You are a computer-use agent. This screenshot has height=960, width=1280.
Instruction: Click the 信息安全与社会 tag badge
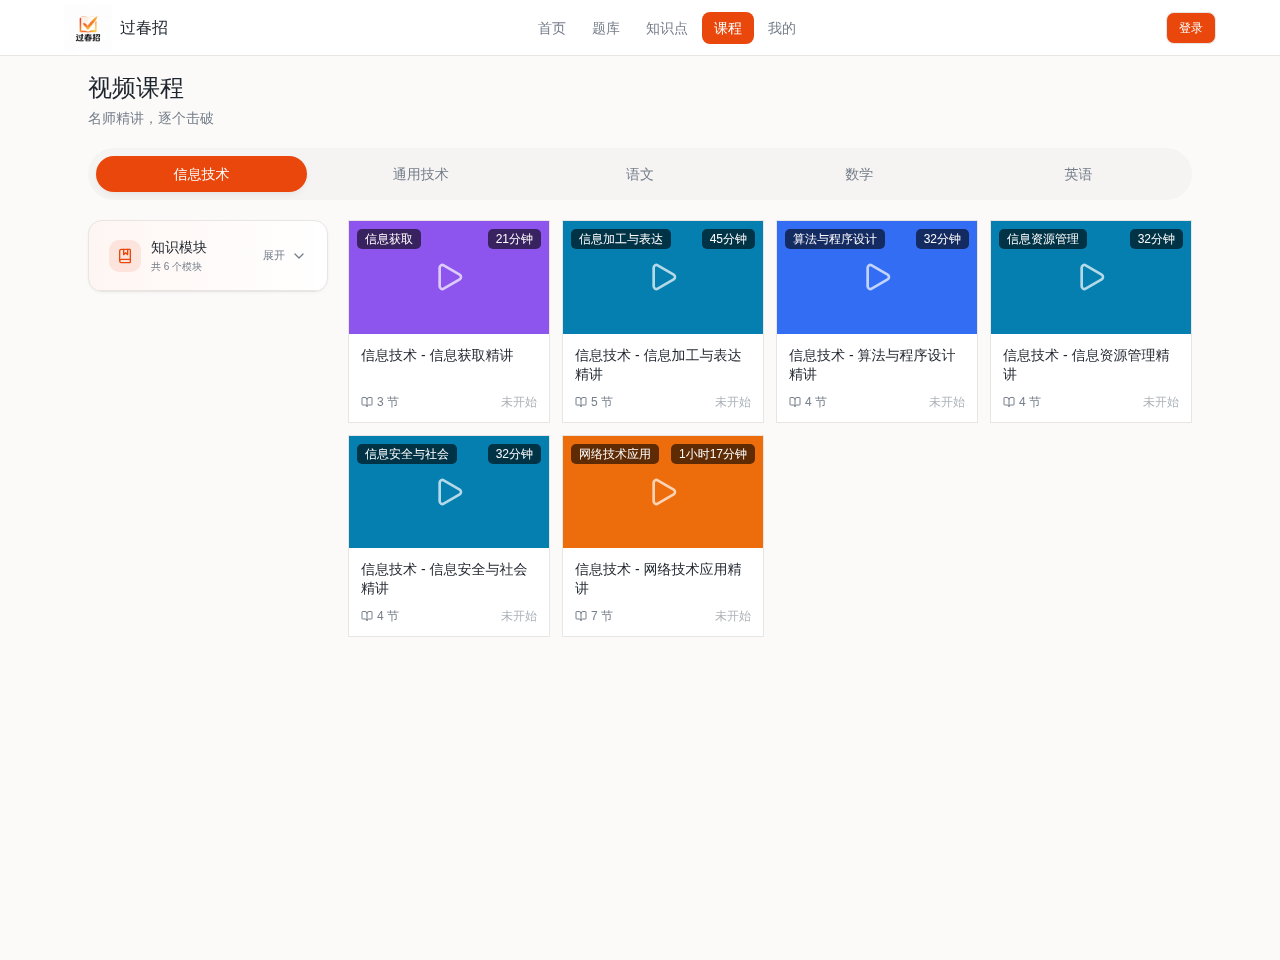click(x=407, y=454)
